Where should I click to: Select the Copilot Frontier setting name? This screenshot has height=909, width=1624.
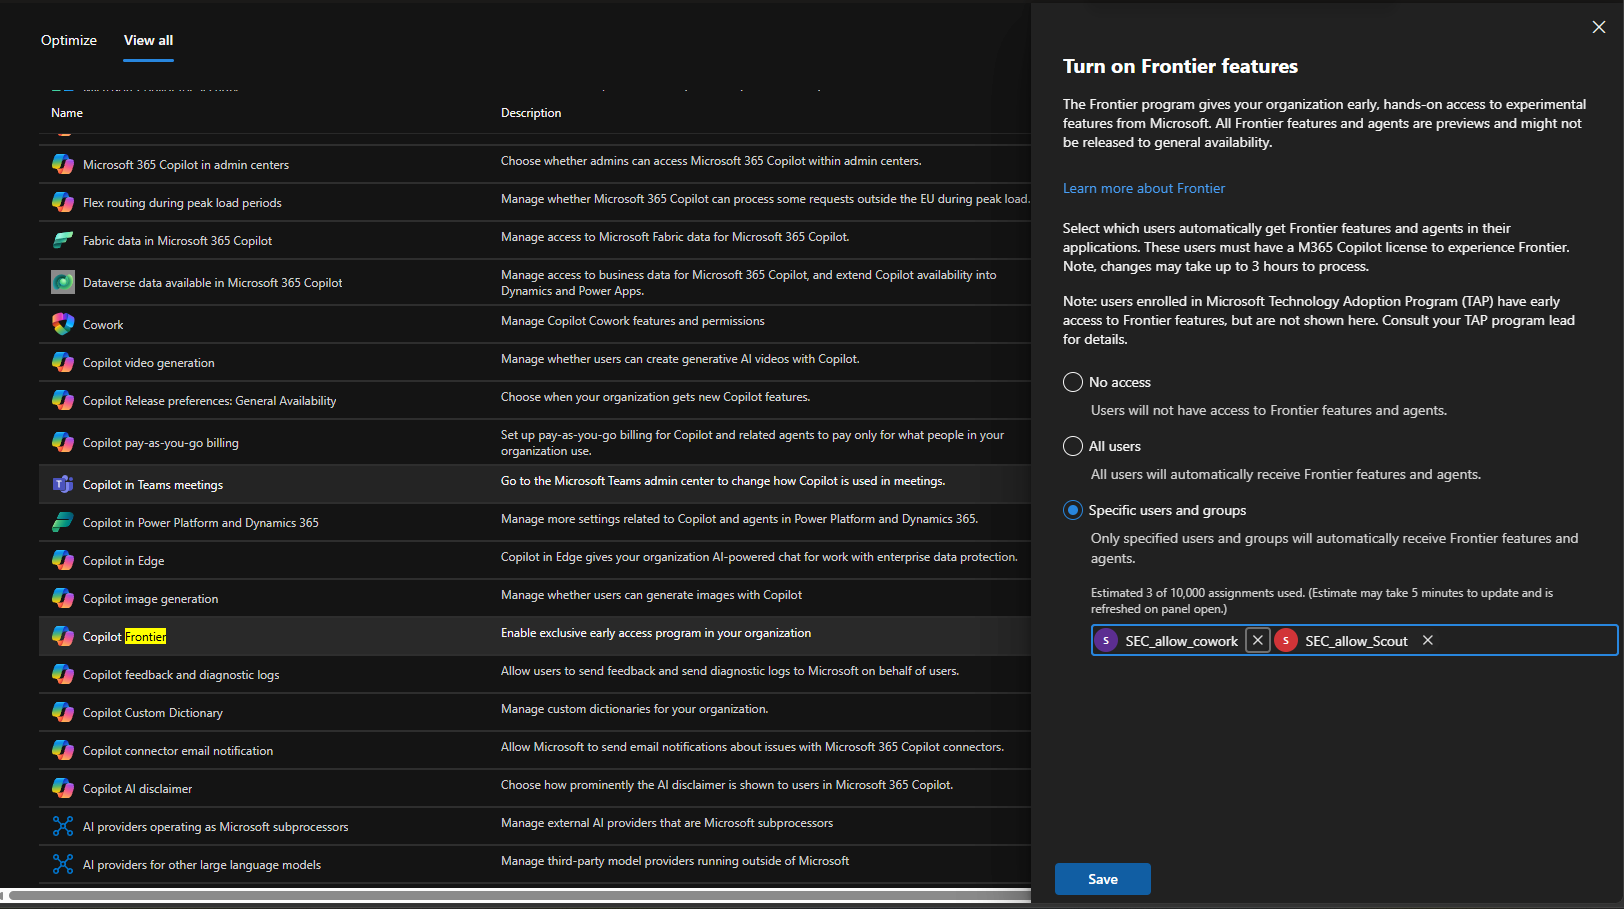coord(125,636)
